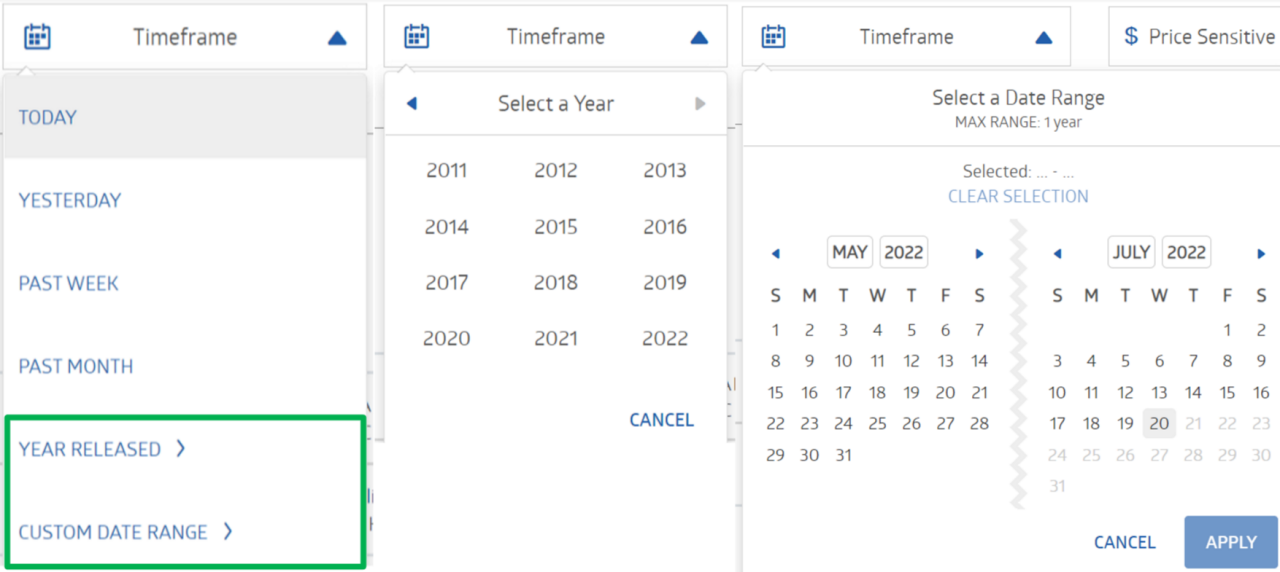1280x572 pixels.
Task: Go to previous month beside MAY
Action: (x=775, y=254)
